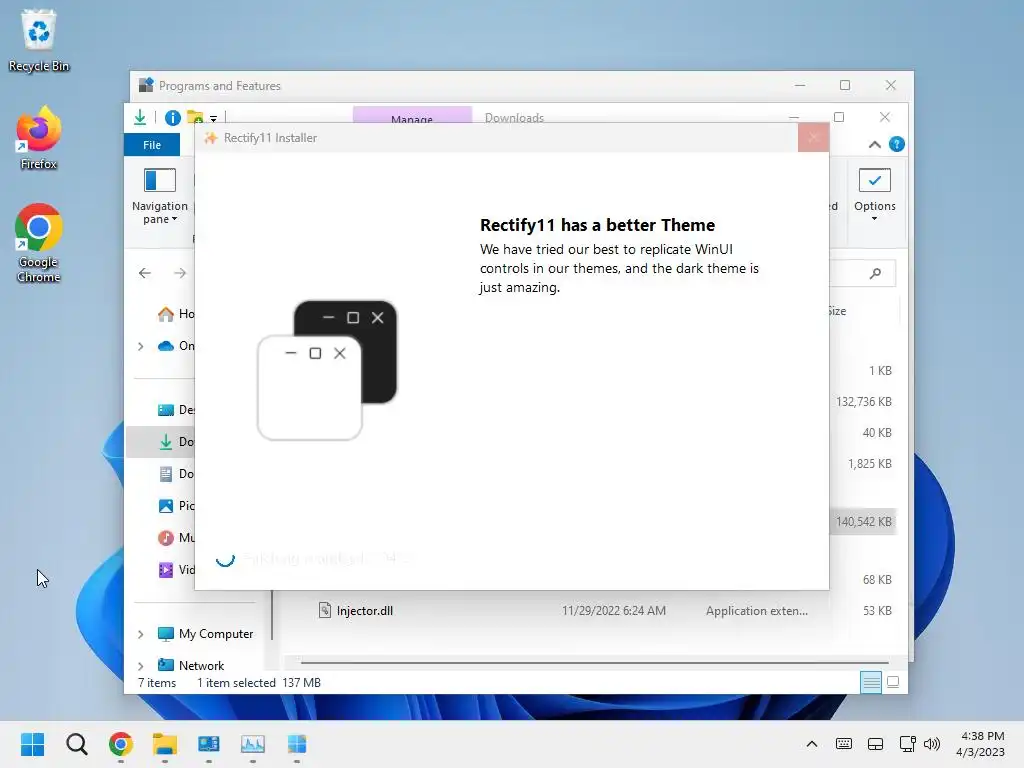Open the taskbar Search icon

click(76, 744)
